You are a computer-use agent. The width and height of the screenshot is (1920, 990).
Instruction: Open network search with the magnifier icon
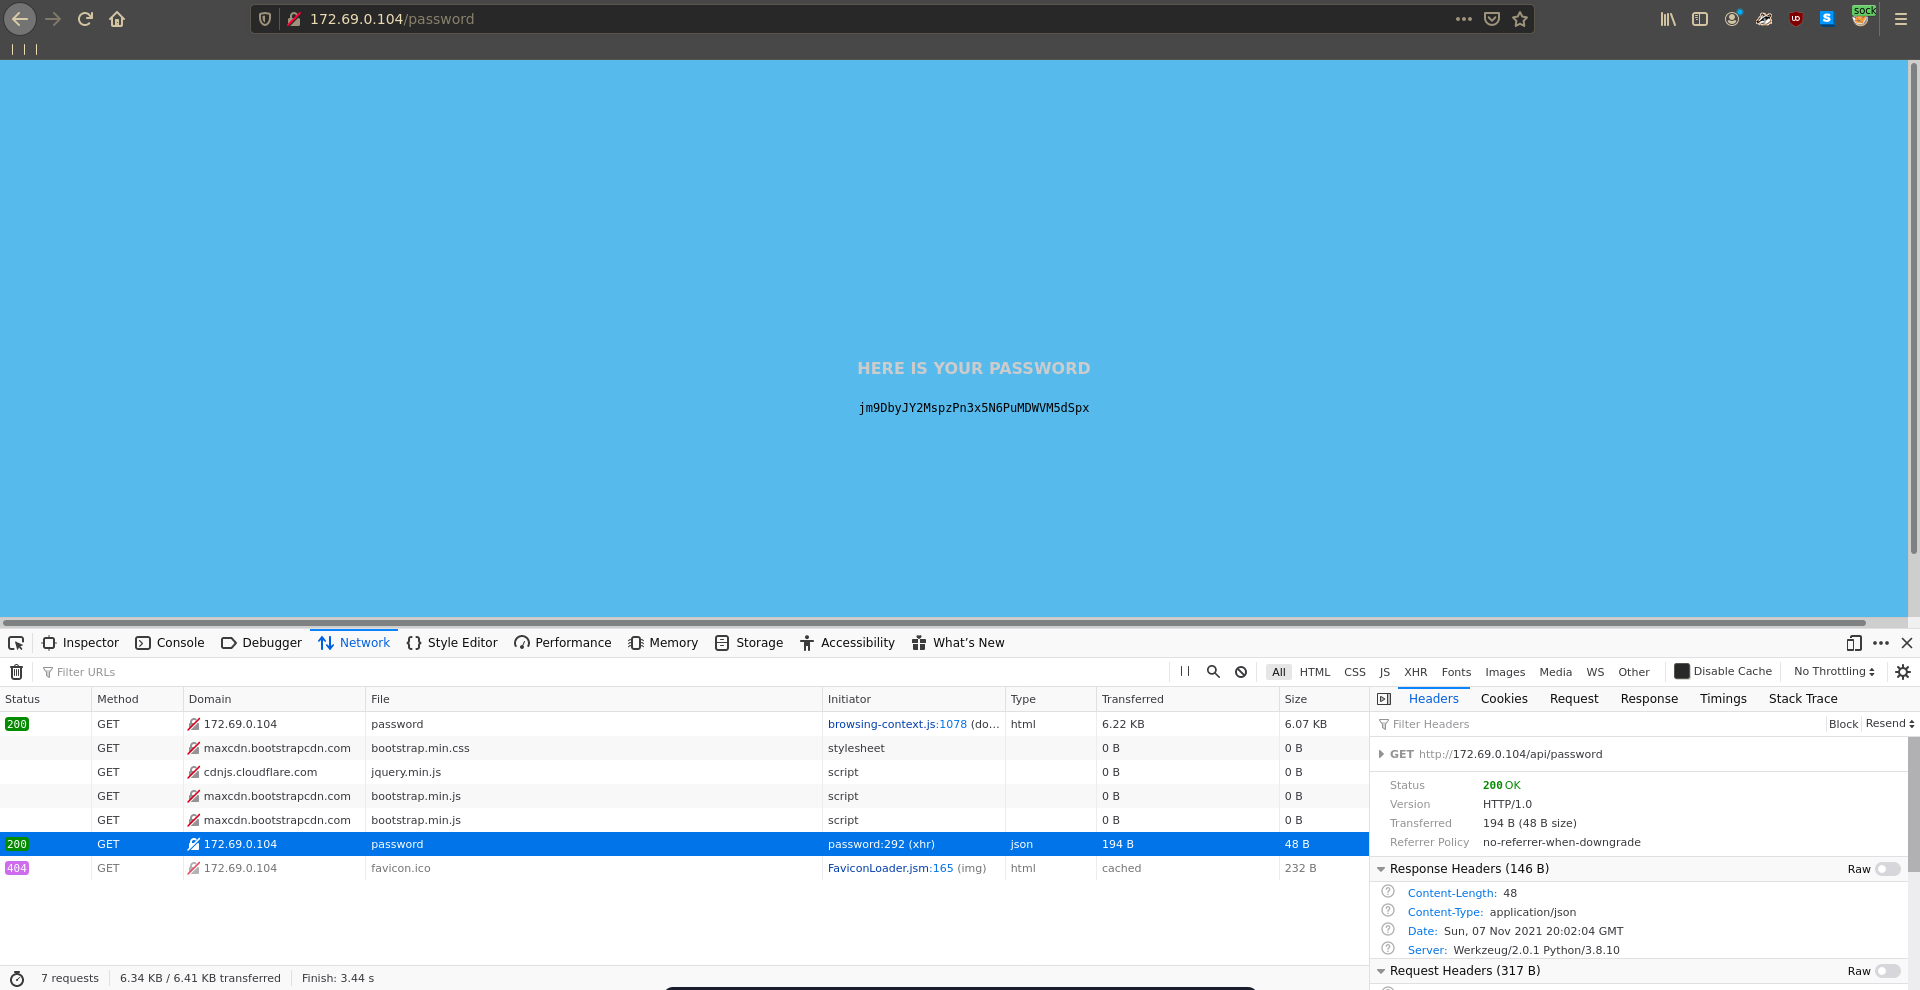[x=1213, y=672]
